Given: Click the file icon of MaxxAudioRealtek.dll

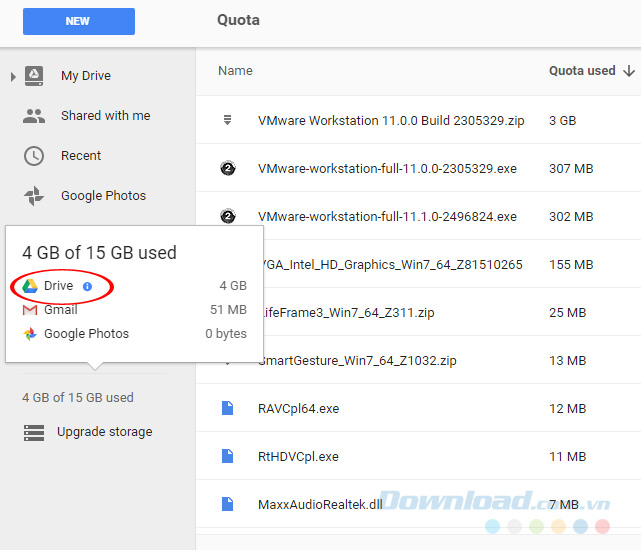Looking at the screenshot, I should (228, 504).
